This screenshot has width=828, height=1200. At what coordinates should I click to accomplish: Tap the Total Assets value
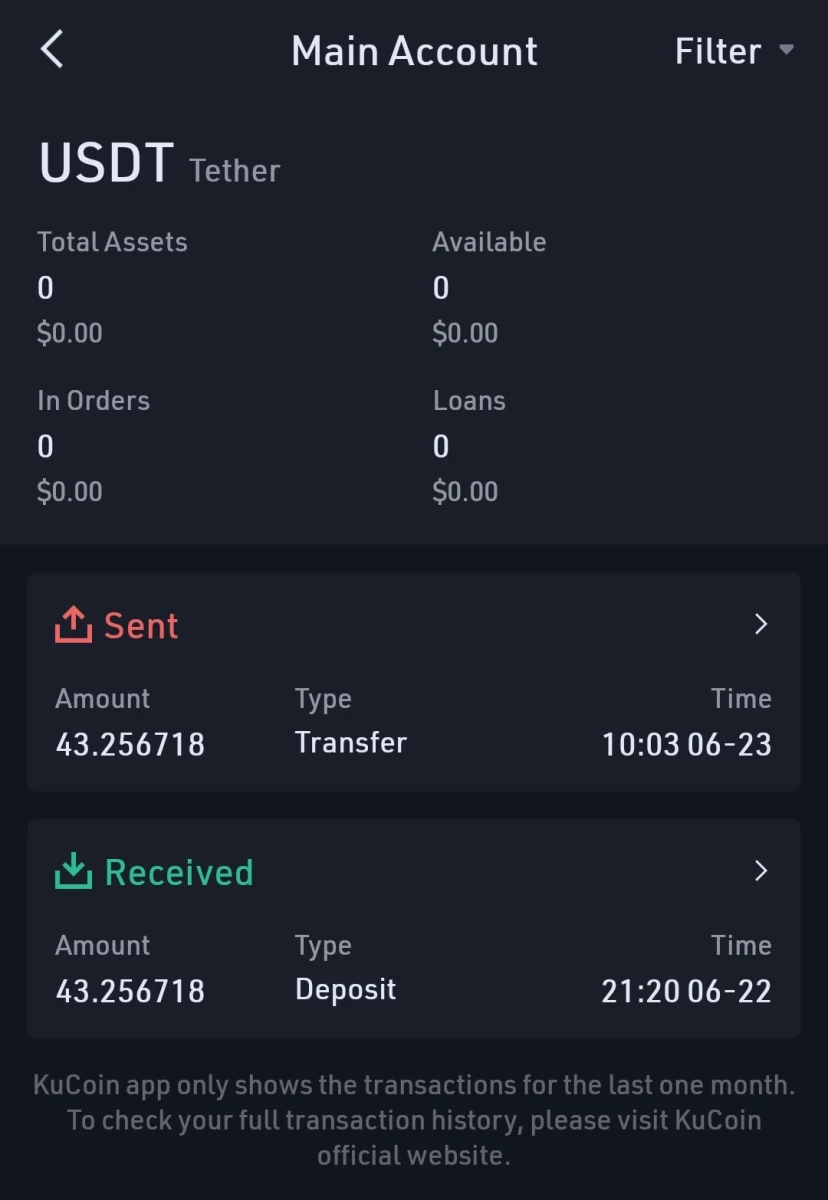coord(46,289)
